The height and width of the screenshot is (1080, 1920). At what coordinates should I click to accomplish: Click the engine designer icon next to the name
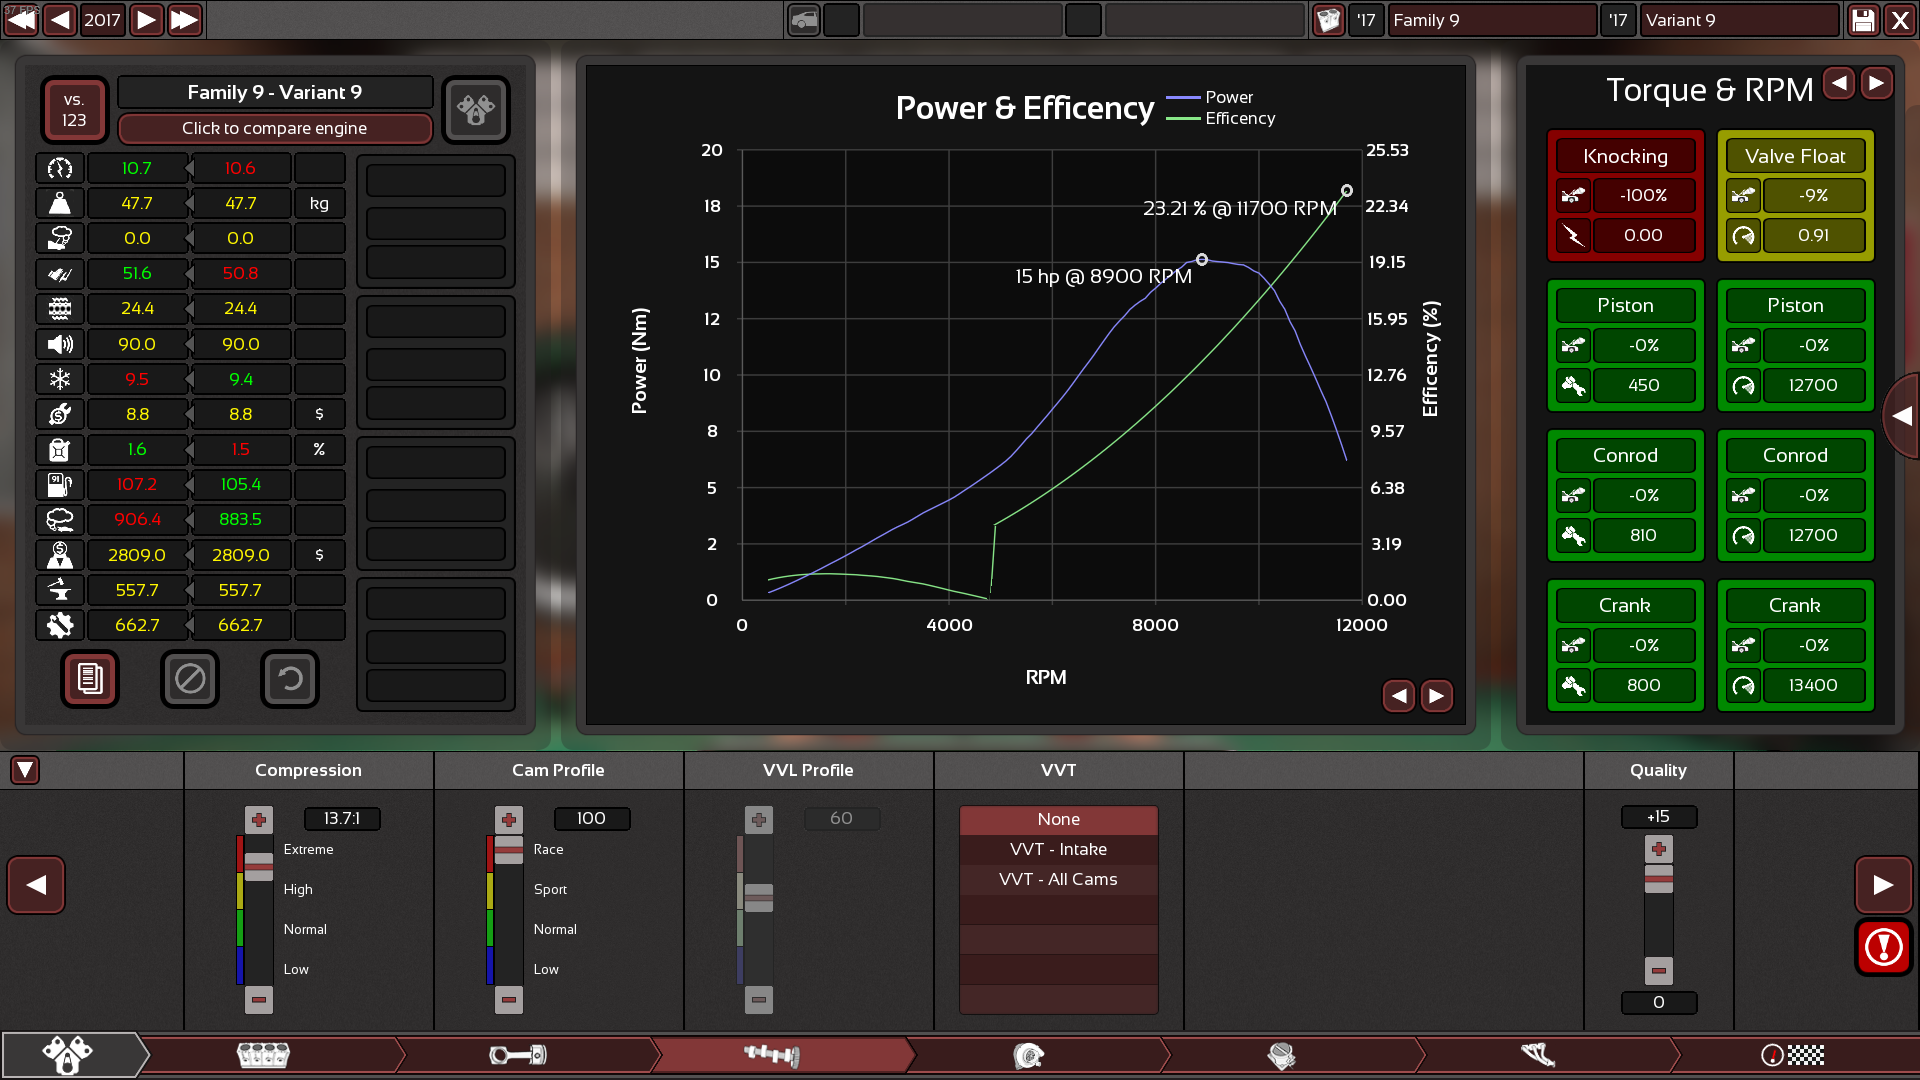click(x=476, y=109)
